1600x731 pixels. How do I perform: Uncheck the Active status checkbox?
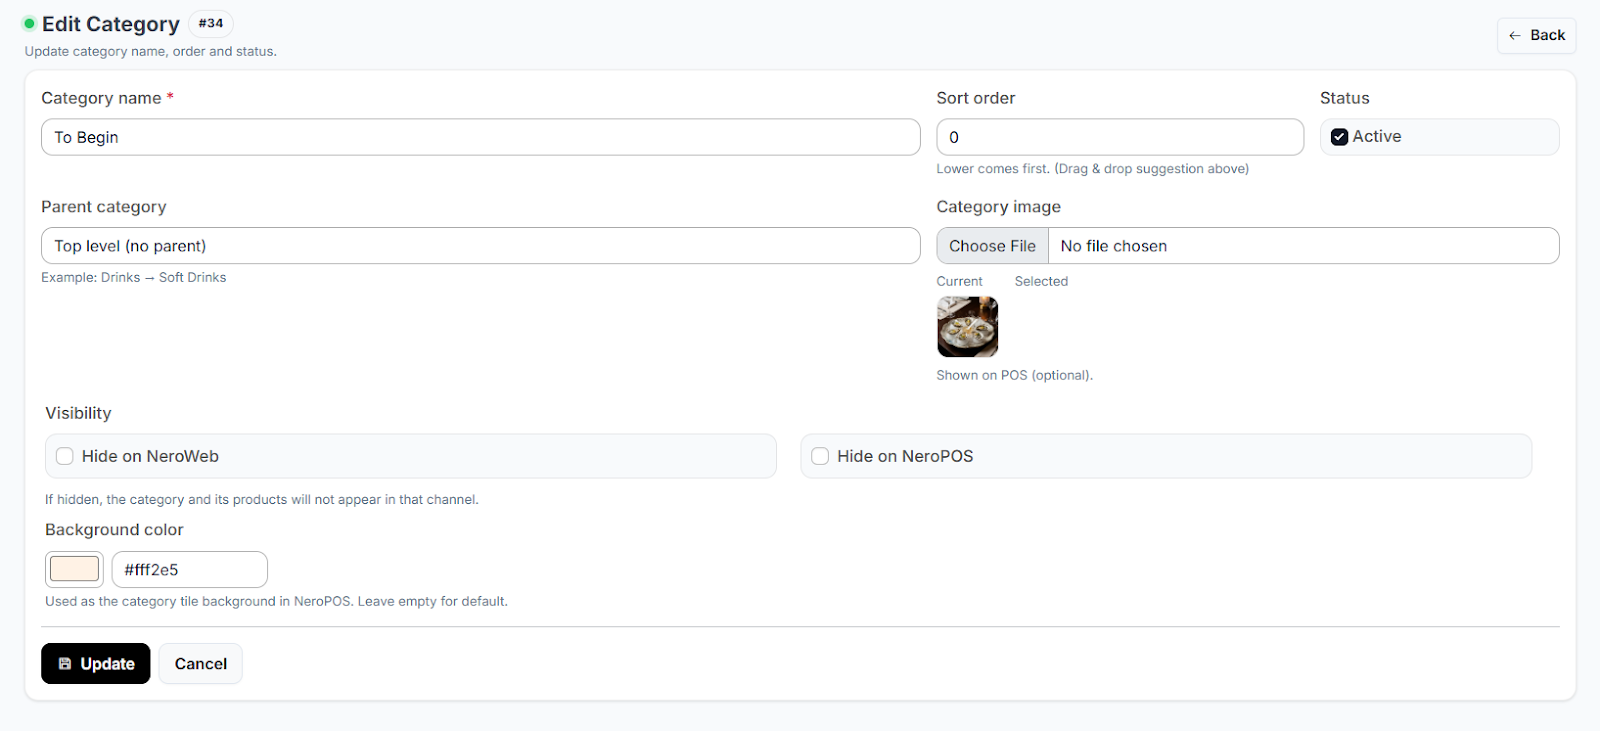pos(1340,137)
